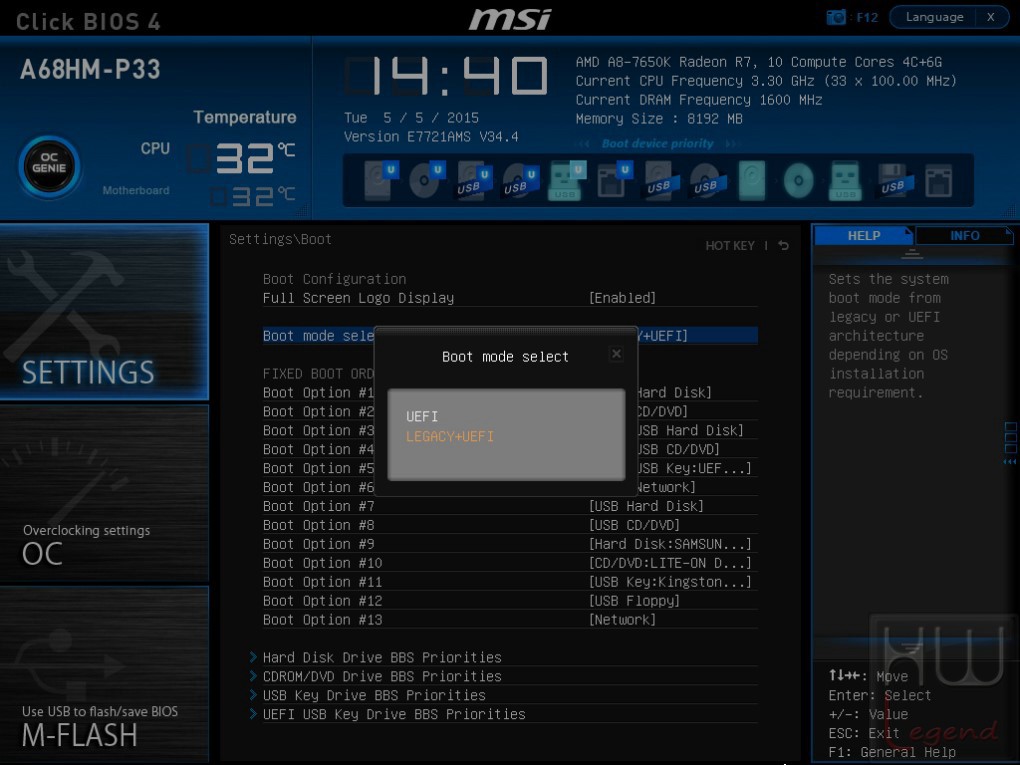Click the X button beside Language
This screenshot has width=1020, height=765.
(991, 17)
